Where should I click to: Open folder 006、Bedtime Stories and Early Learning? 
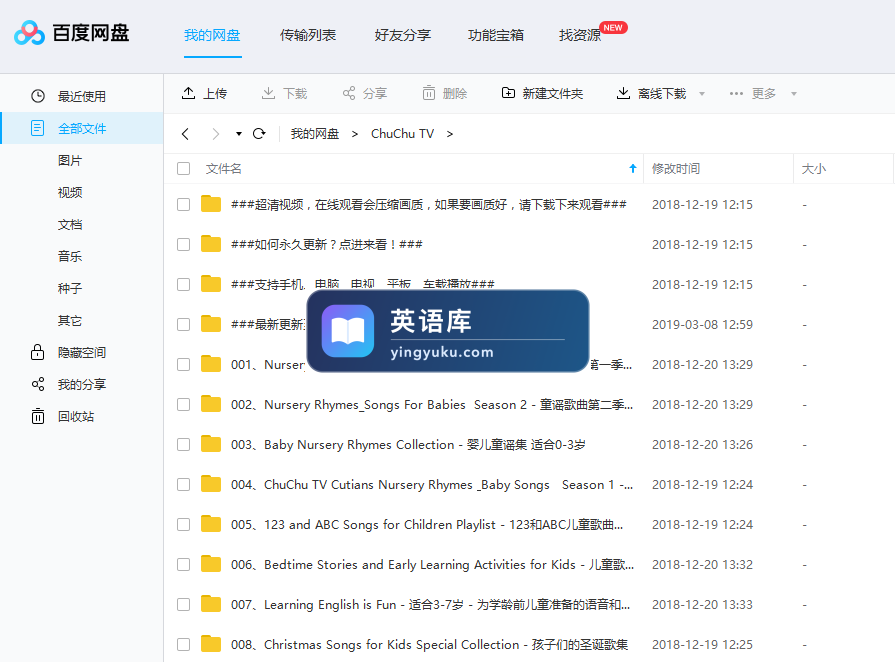point(432,564)
